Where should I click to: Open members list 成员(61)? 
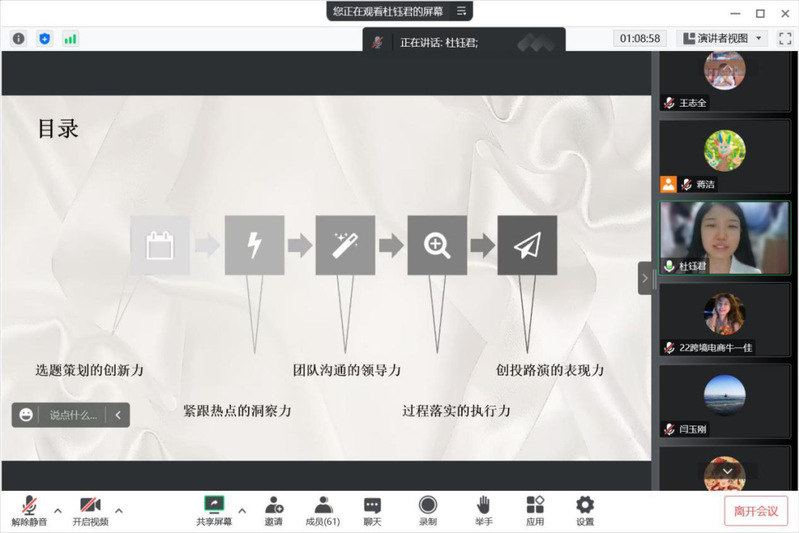click(323, 510)
